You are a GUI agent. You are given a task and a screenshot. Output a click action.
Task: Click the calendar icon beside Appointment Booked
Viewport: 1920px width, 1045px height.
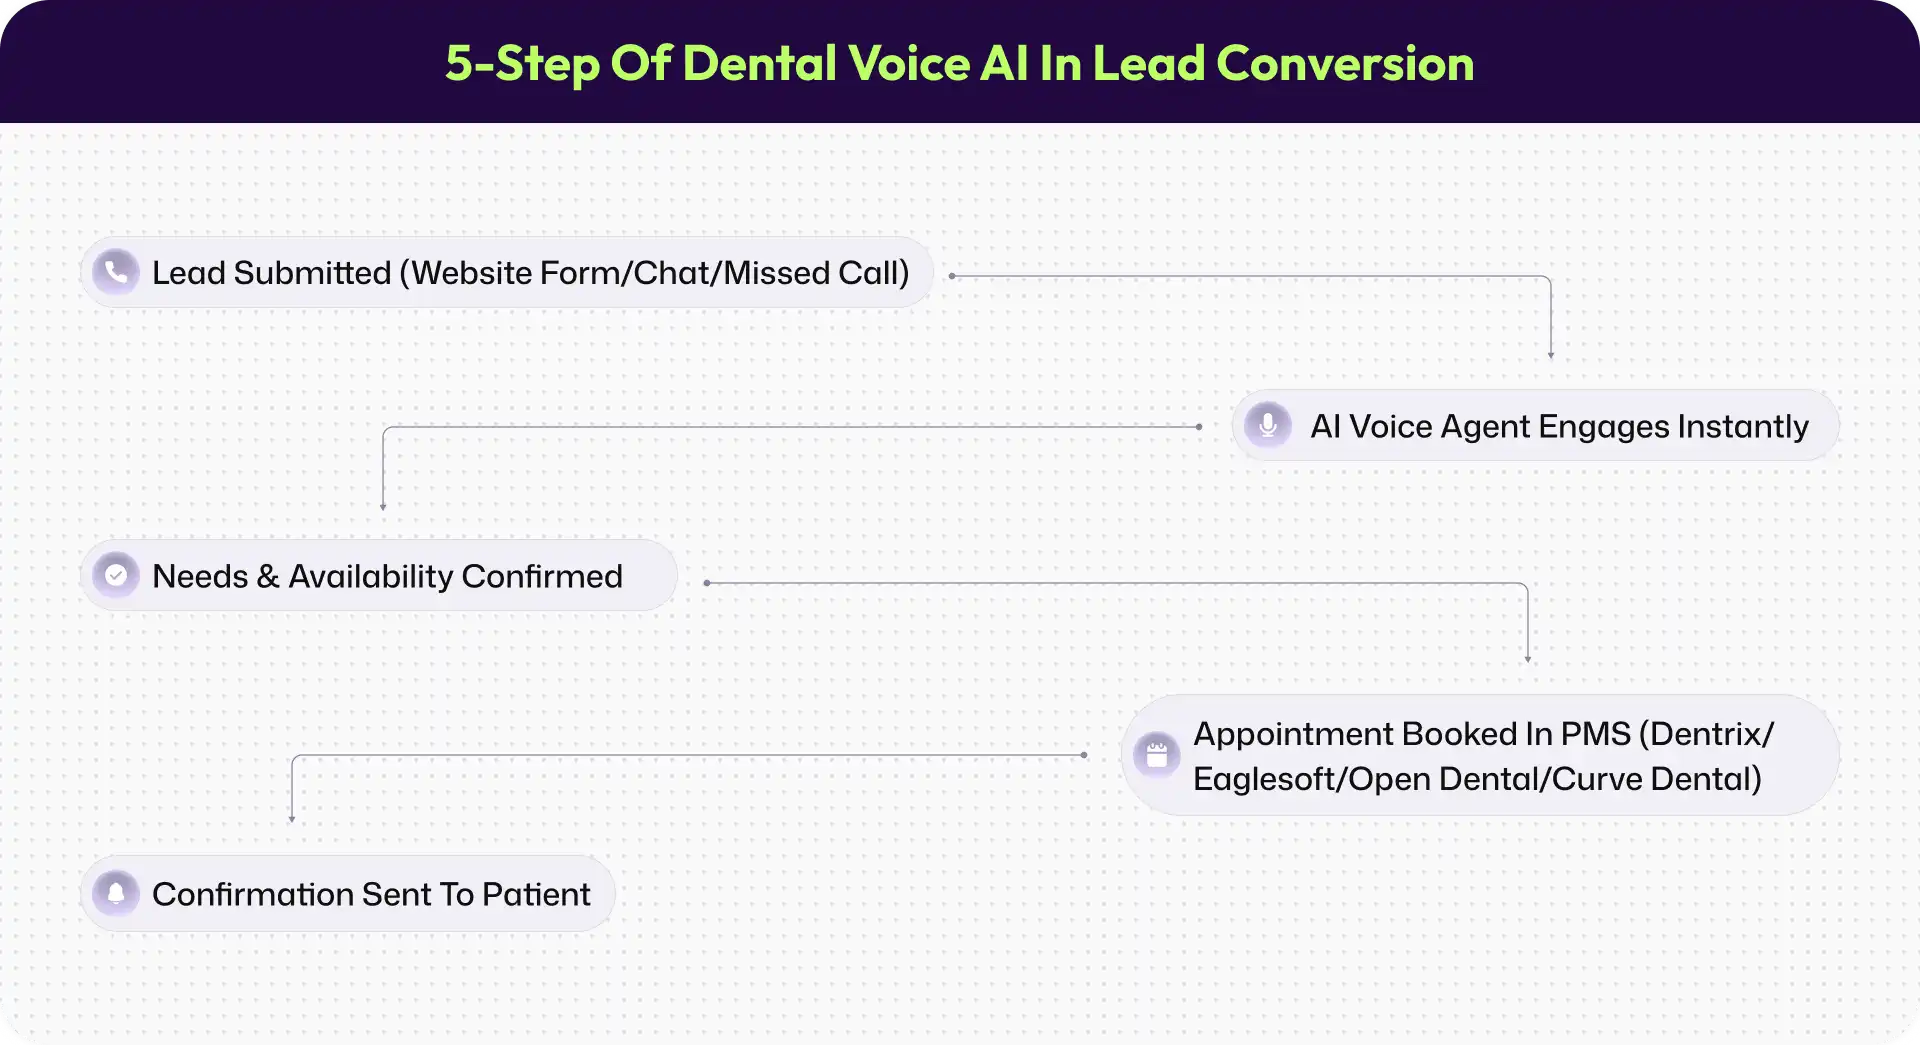click(x=1157, y=755)
